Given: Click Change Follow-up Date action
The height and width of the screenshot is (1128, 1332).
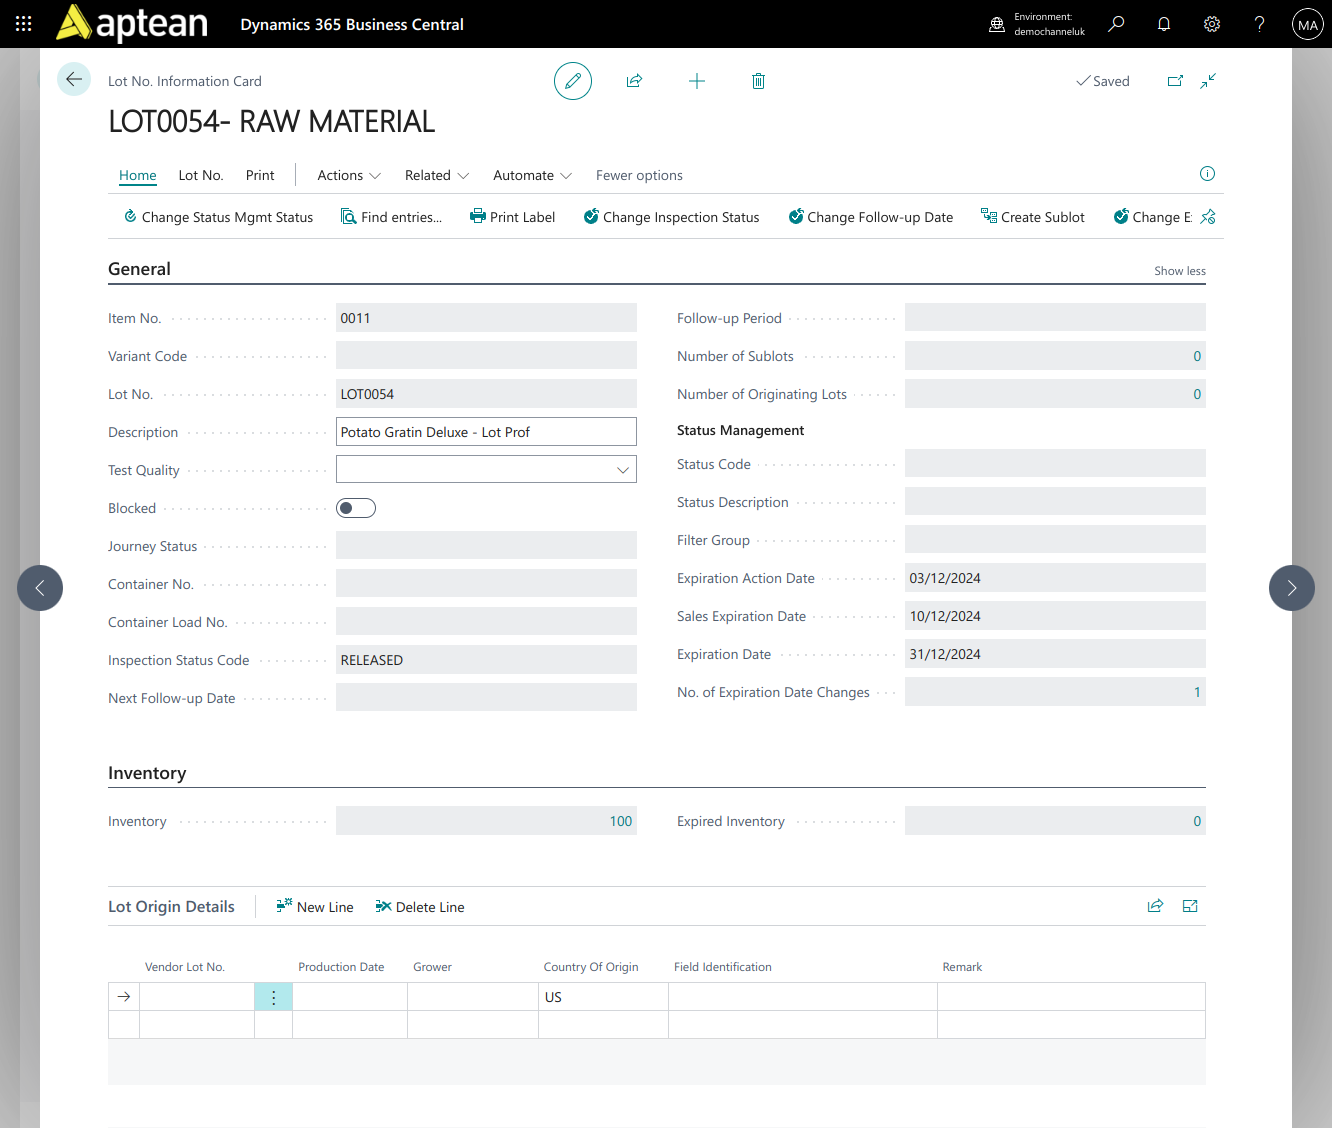Looking at the screenshot, I should click(x=870, y=217).
